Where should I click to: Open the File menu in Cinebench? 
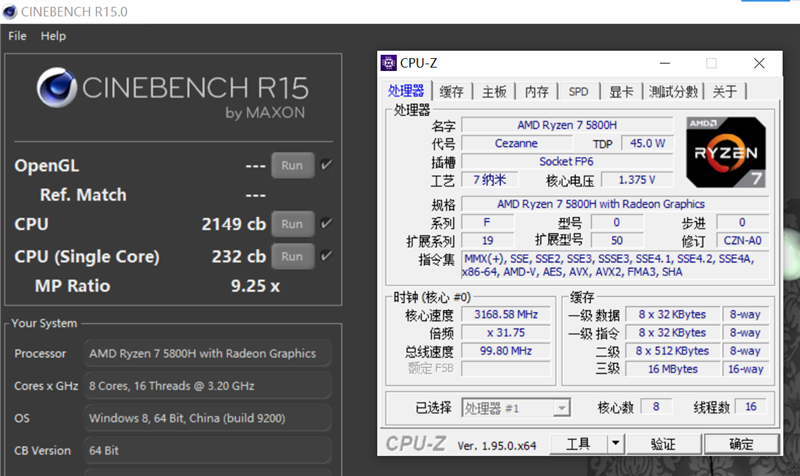pos(17,36)
